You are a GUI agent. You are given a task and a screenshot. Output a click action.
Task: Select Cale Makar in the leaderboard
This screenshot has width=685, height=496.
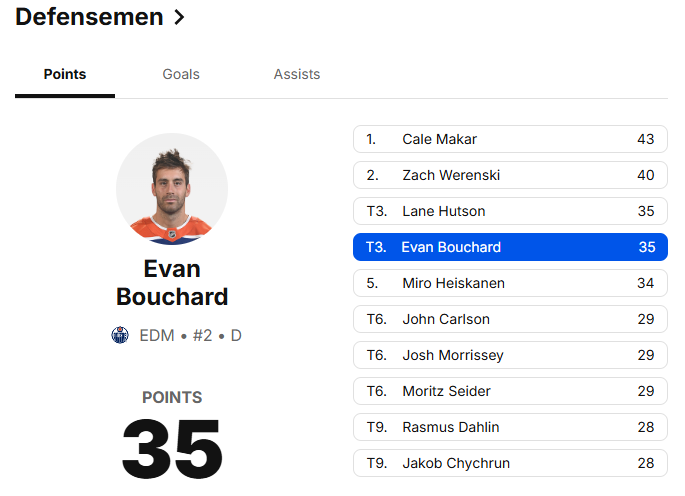point(510,139)
